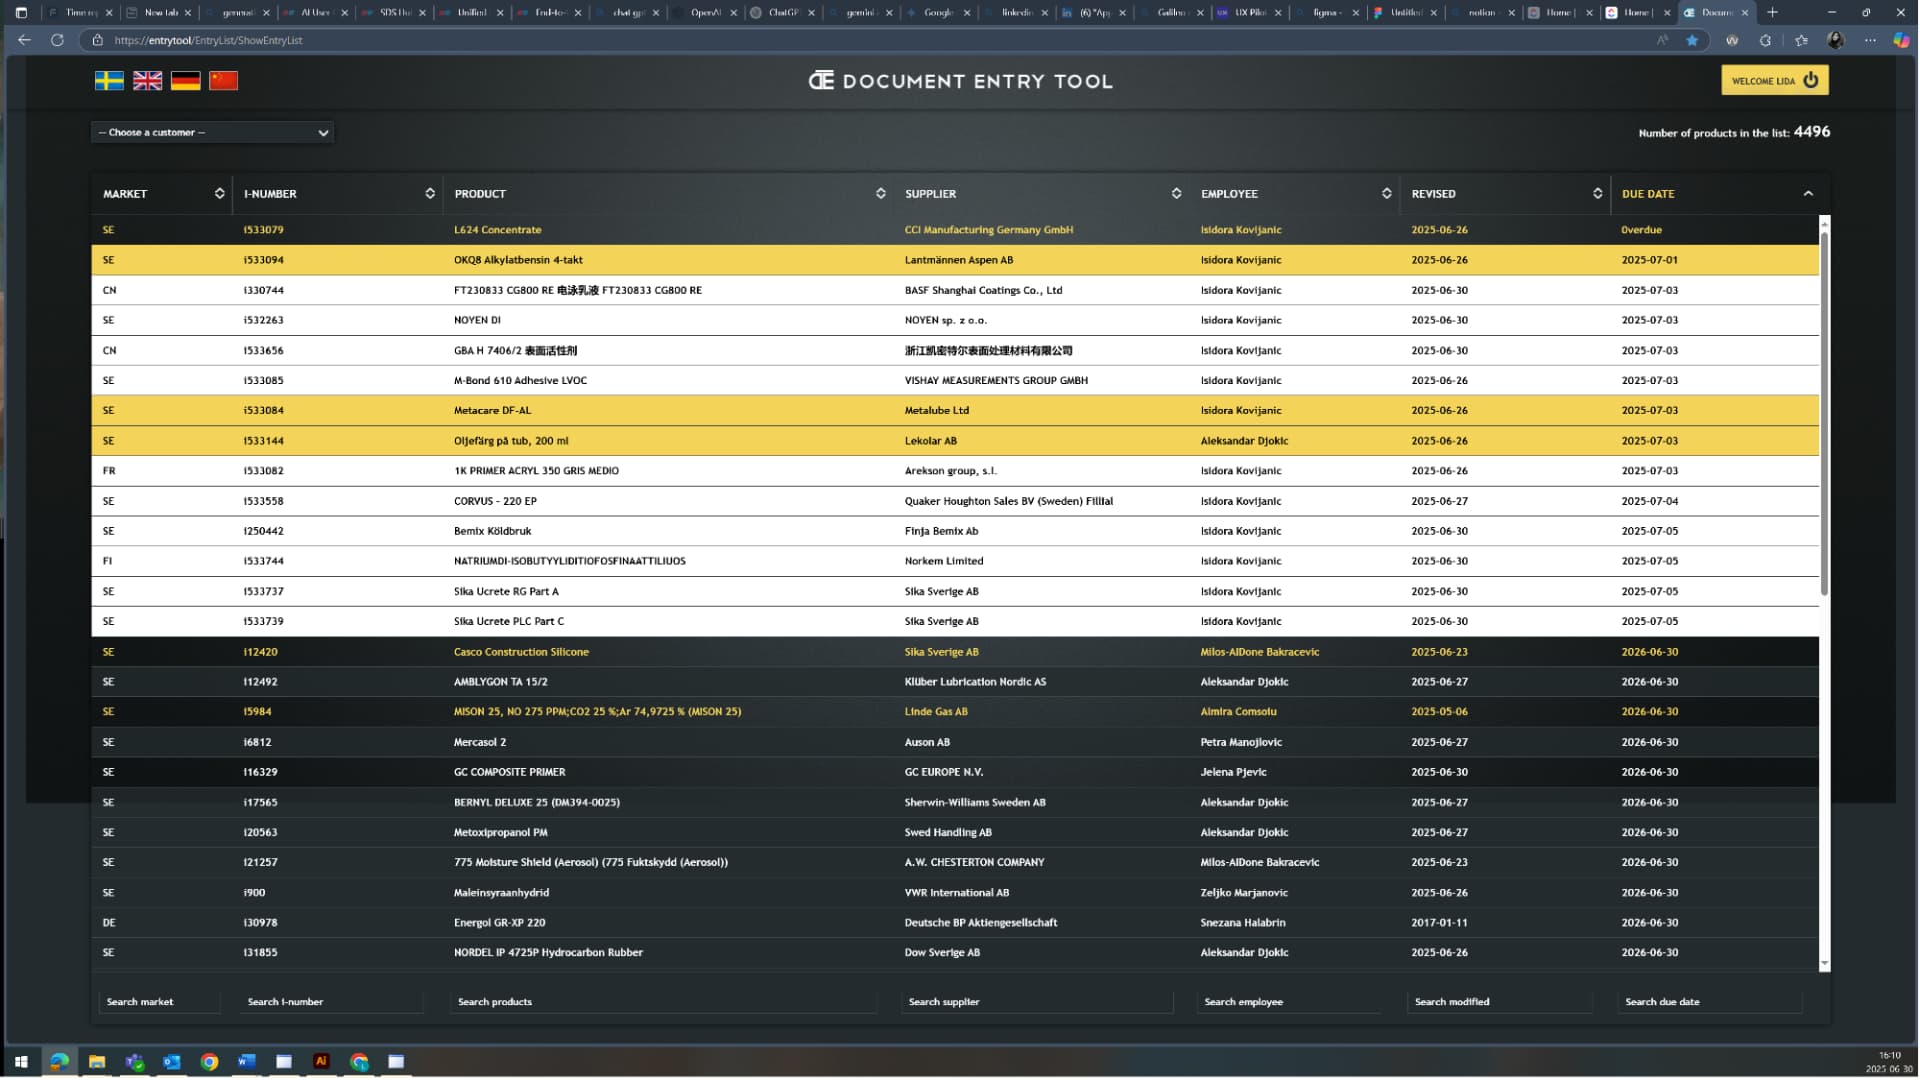Open the Choose a customer dropdown
The image size is (1920, 1080).
tap(212, 132)
